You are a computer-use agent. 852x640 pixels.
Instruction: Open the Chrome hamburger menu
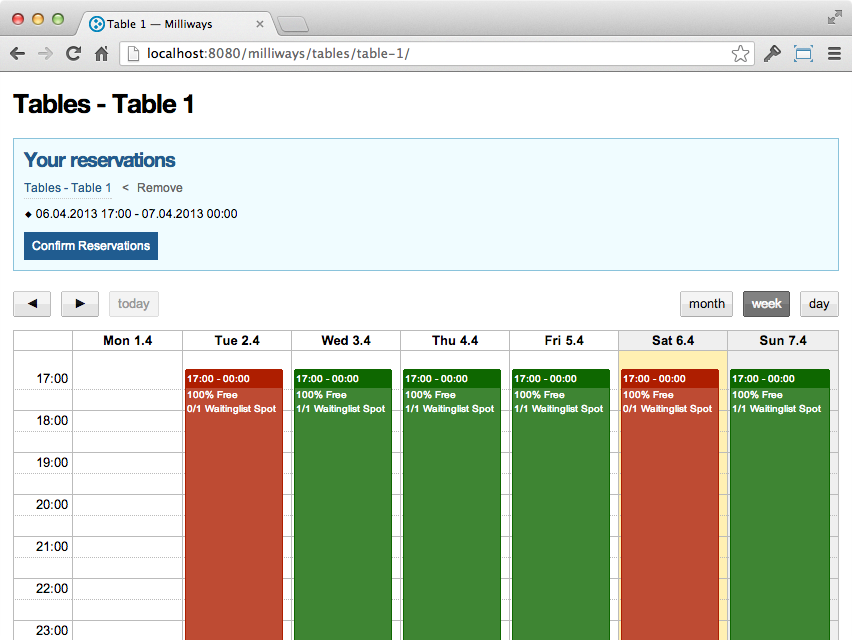[834, 53]
